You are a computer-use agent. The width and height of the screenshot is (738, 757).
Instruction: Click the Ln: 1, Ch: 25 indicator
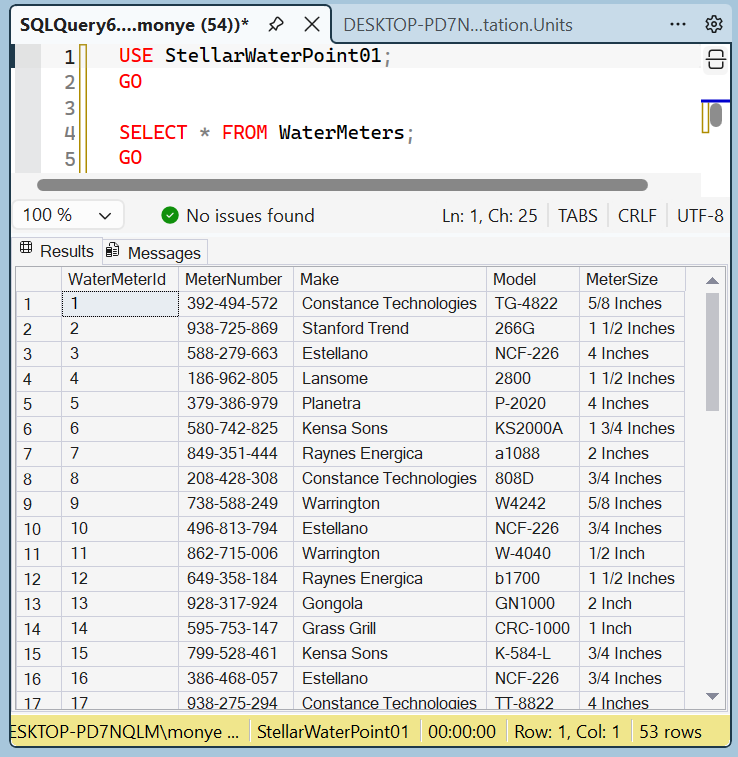tap(489, 216)
